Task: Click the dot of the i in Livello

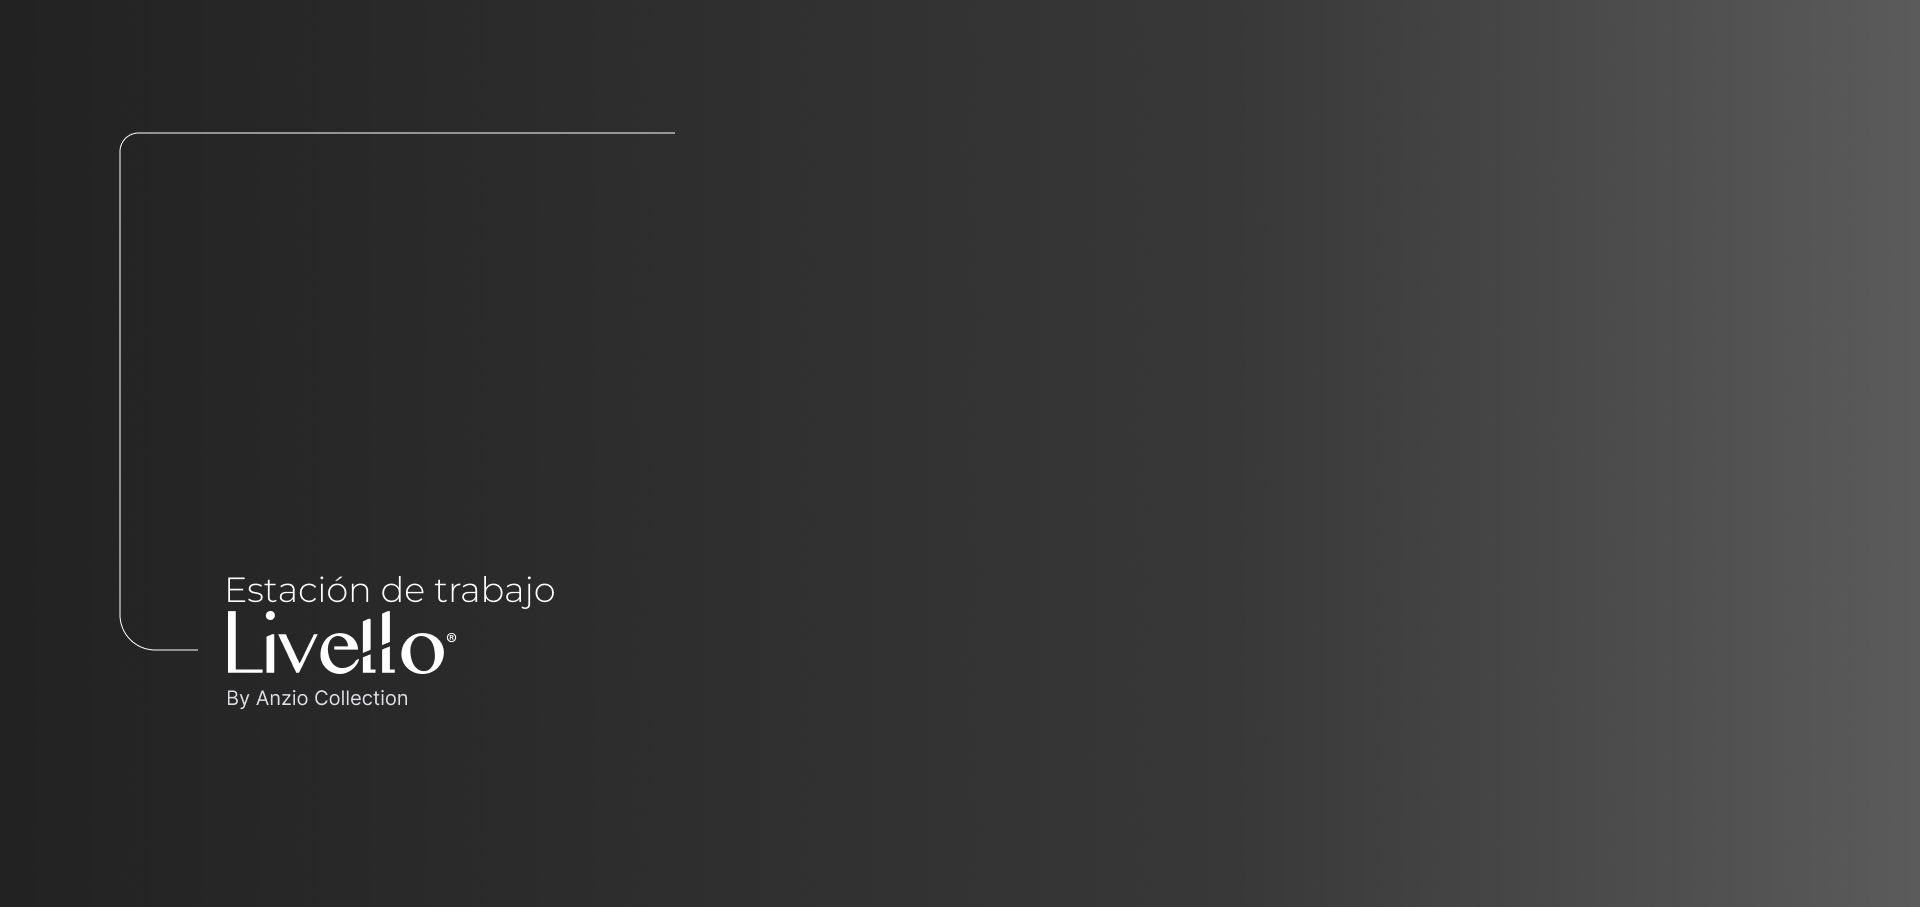Action: pyautogui.click(x=270, y=616)
